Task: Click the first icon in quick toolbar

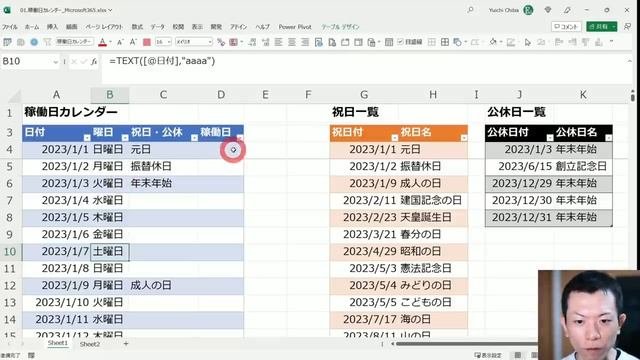Action: (x=7, y=42)
